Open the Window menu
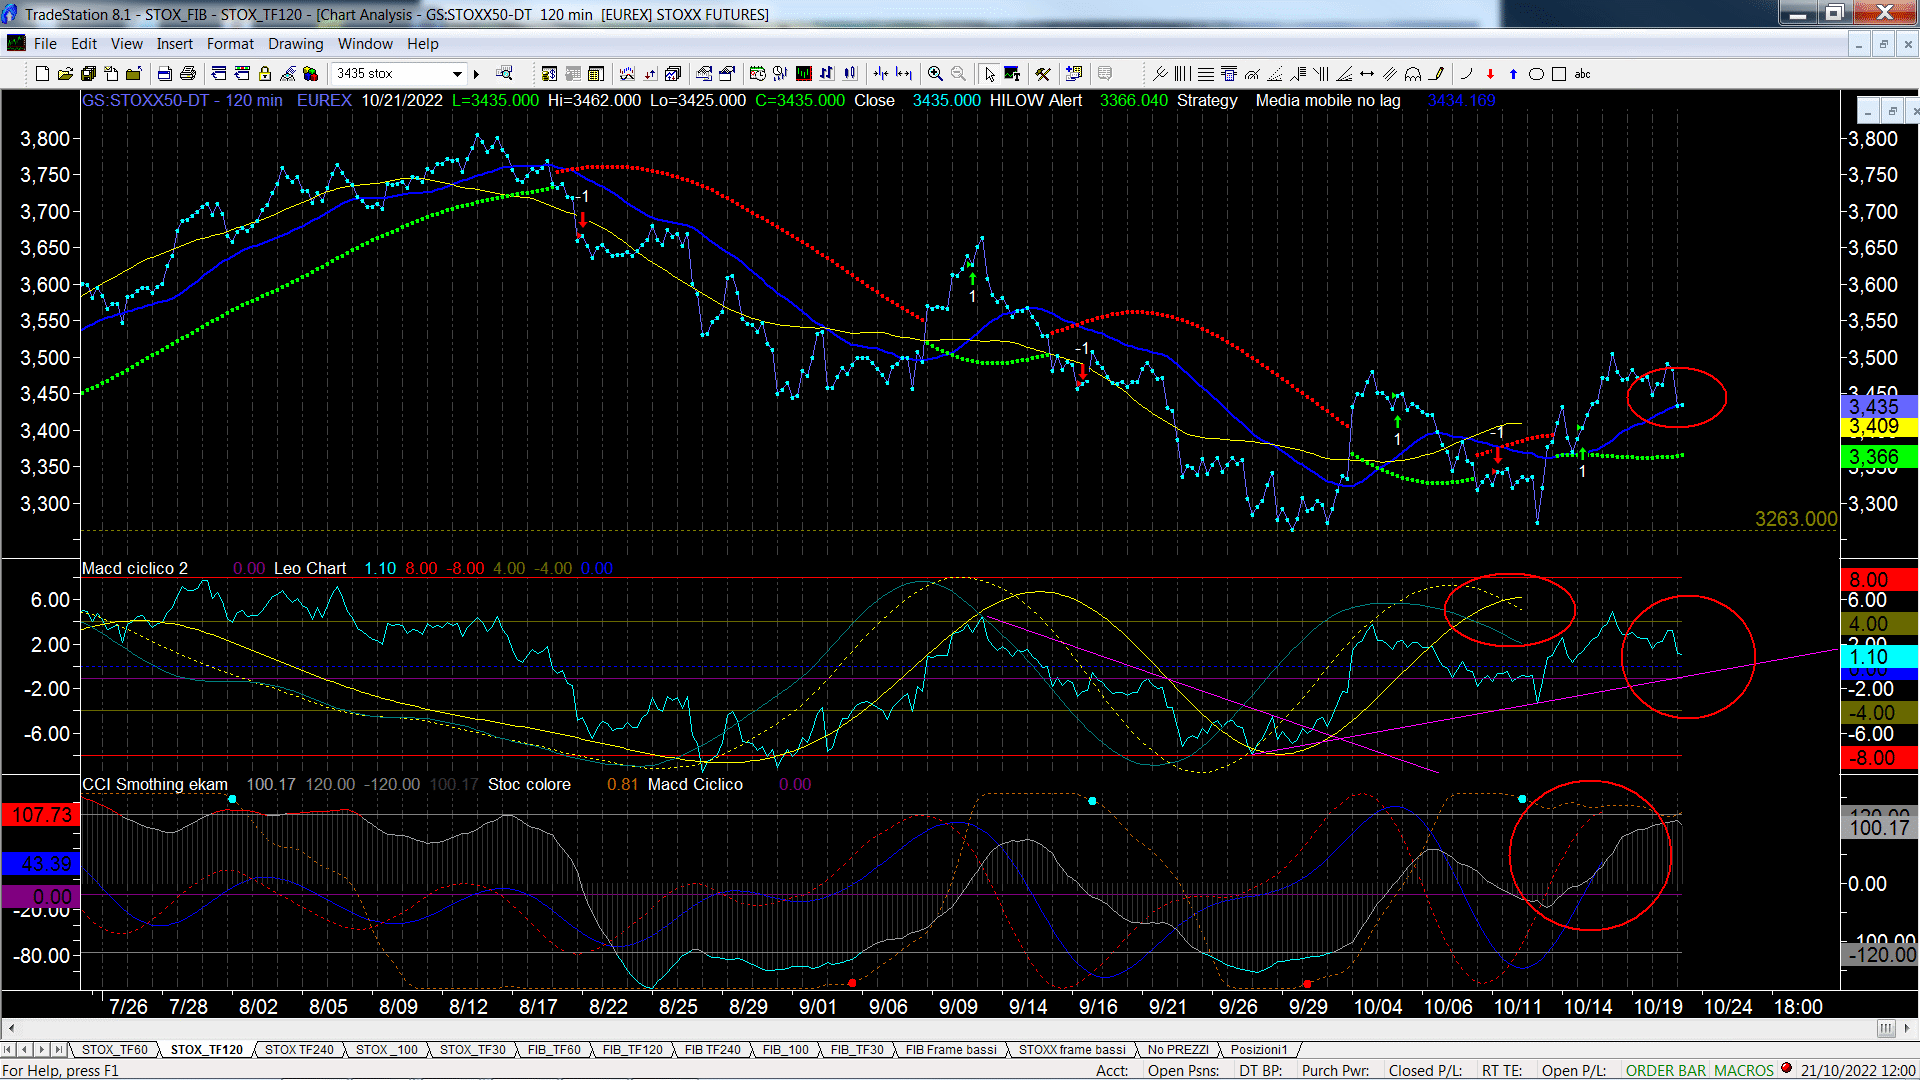1920x1080 pixels. [365, 44]
